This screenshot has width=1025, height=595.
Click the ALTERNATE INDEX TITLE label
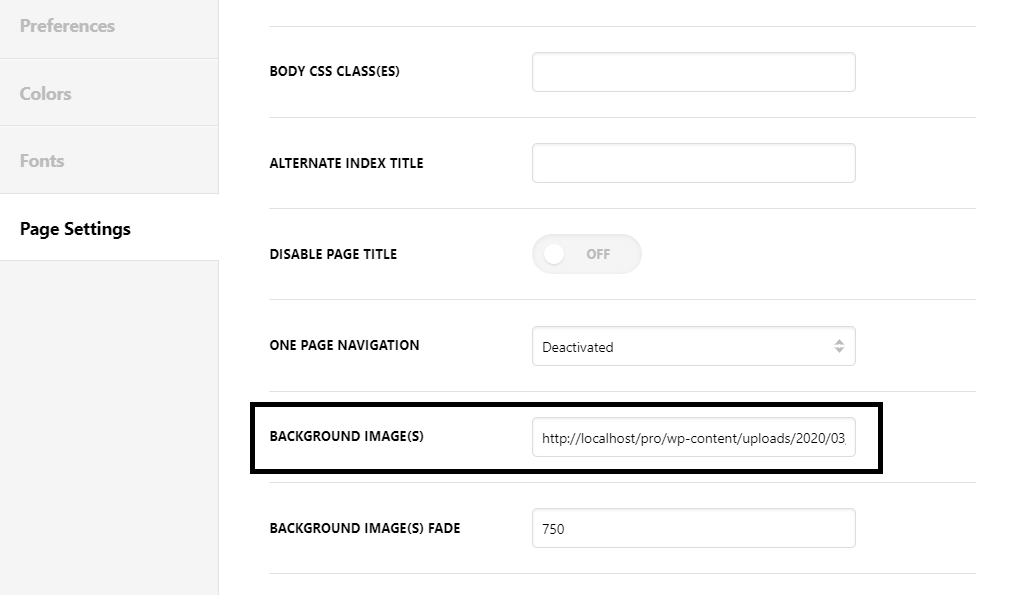point(346,163)
